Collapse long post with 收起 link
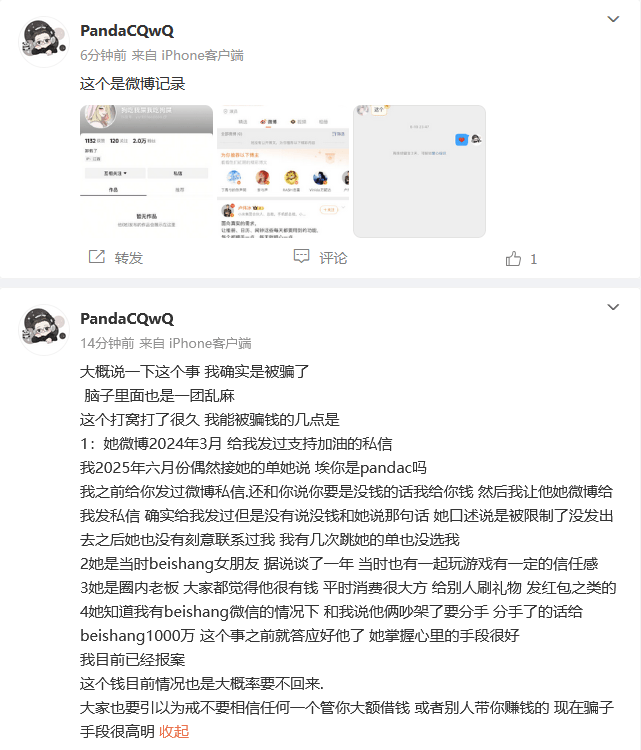641x750 pixels. (174, 731)
